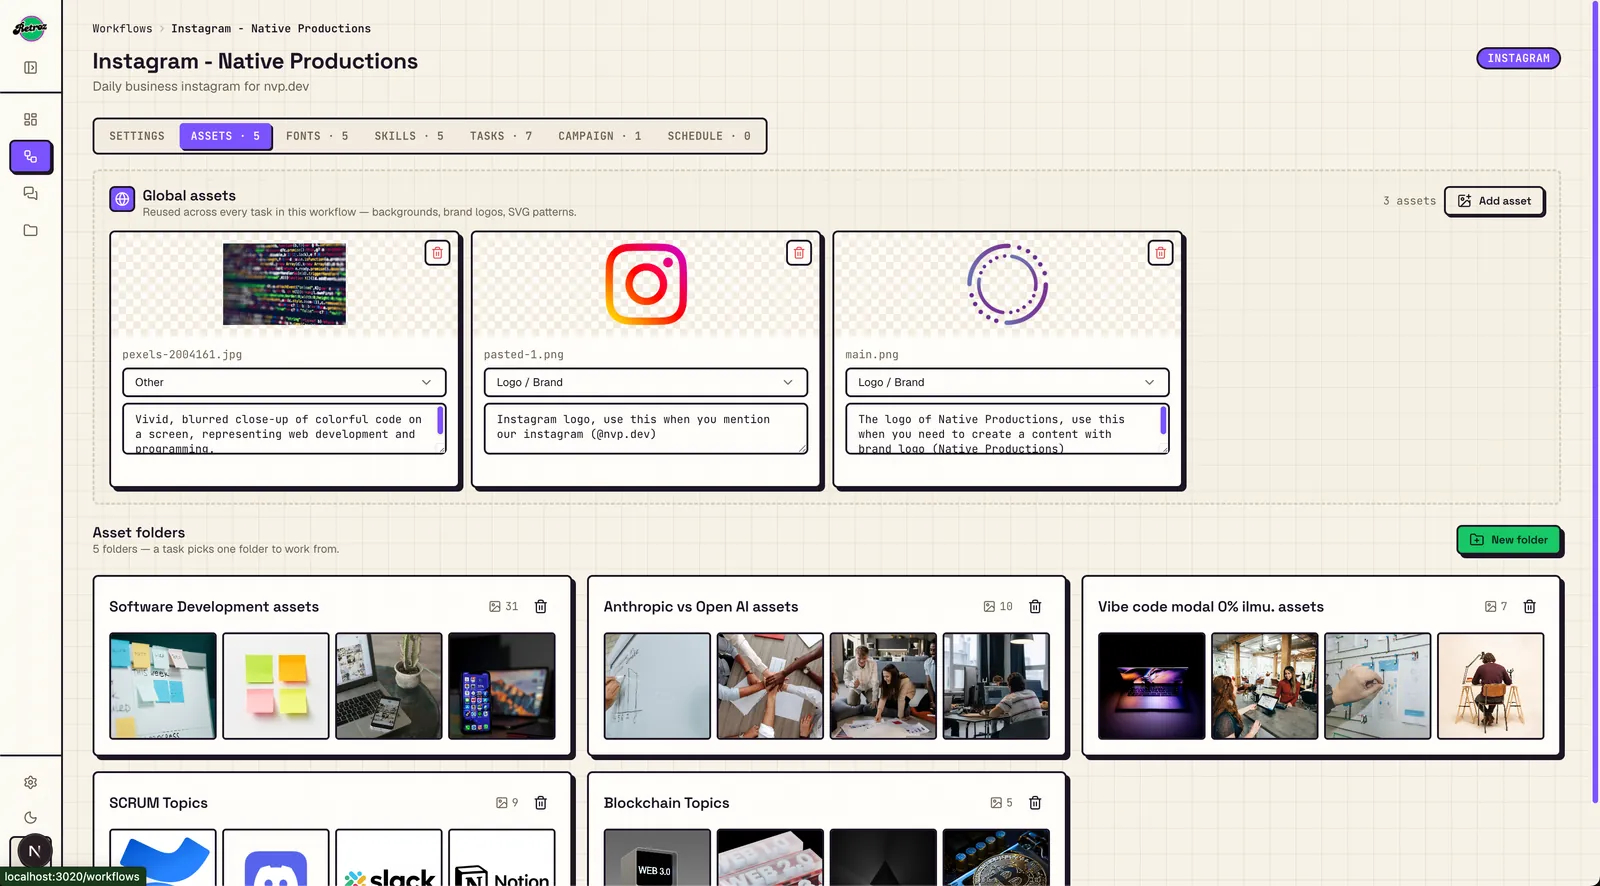1600x886 pixels.
Task: Click the INSTAGRAM badge
Action: 1518,58
